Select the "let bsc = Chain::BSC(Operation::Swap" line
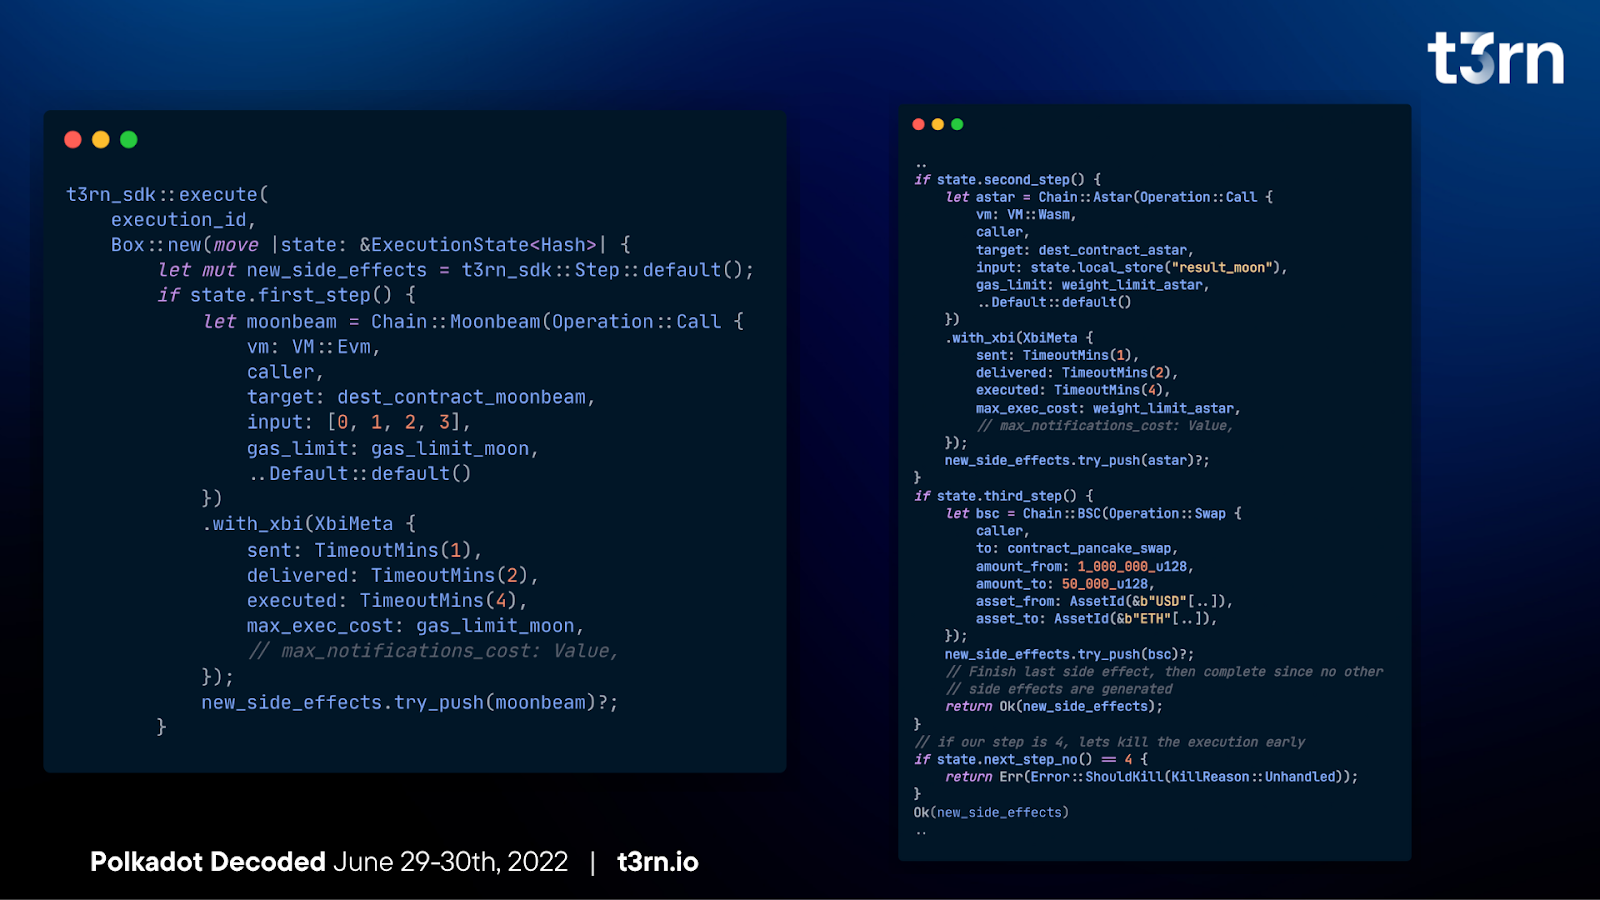The height and width of the screenshot is (900, 1600). pyautogui.click(x=1094, y=514)
